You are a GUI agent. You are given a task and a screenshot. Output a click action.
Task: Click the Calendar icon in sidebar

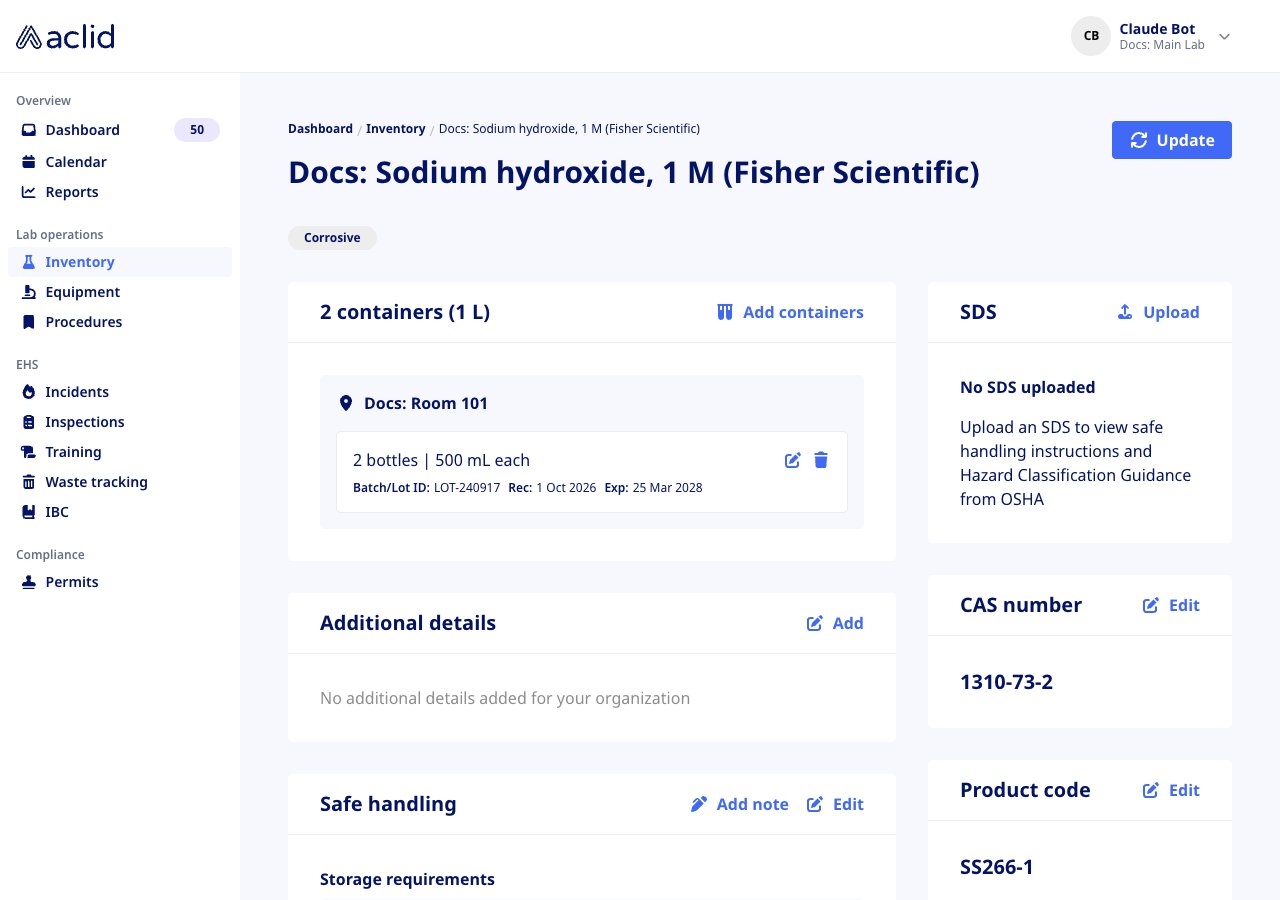click(x=29, y=162)
